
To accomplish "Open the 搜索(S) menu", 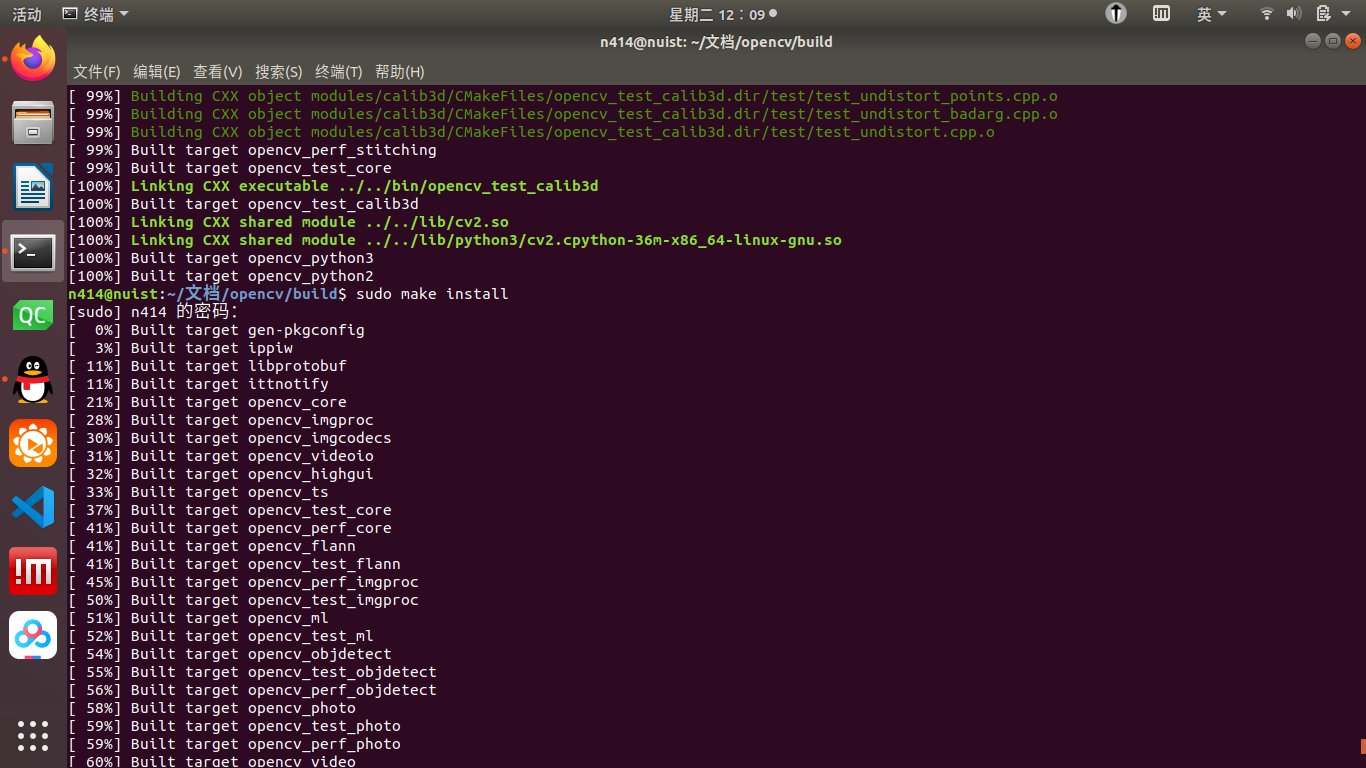I will 279,72.
